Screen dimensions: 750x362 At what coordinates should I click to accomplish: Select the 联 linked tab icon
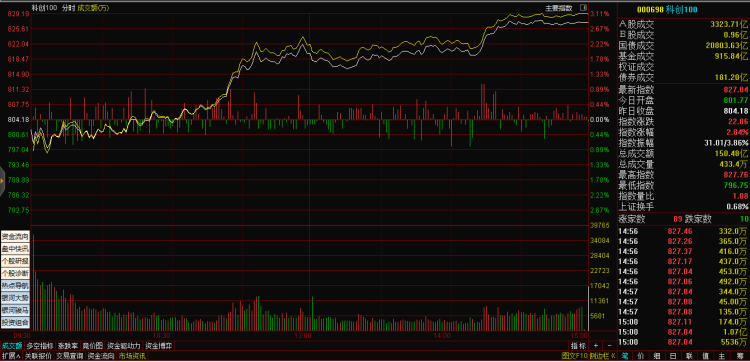(689, 356)
